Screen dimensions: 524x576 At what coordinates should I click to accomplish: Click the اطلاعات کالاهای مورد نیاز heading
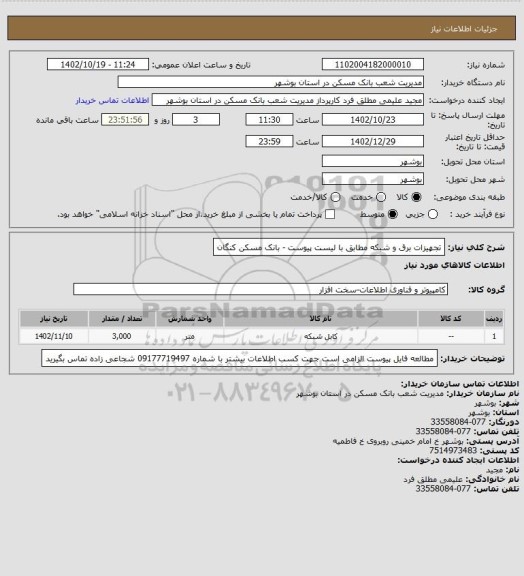coord(455,265)
